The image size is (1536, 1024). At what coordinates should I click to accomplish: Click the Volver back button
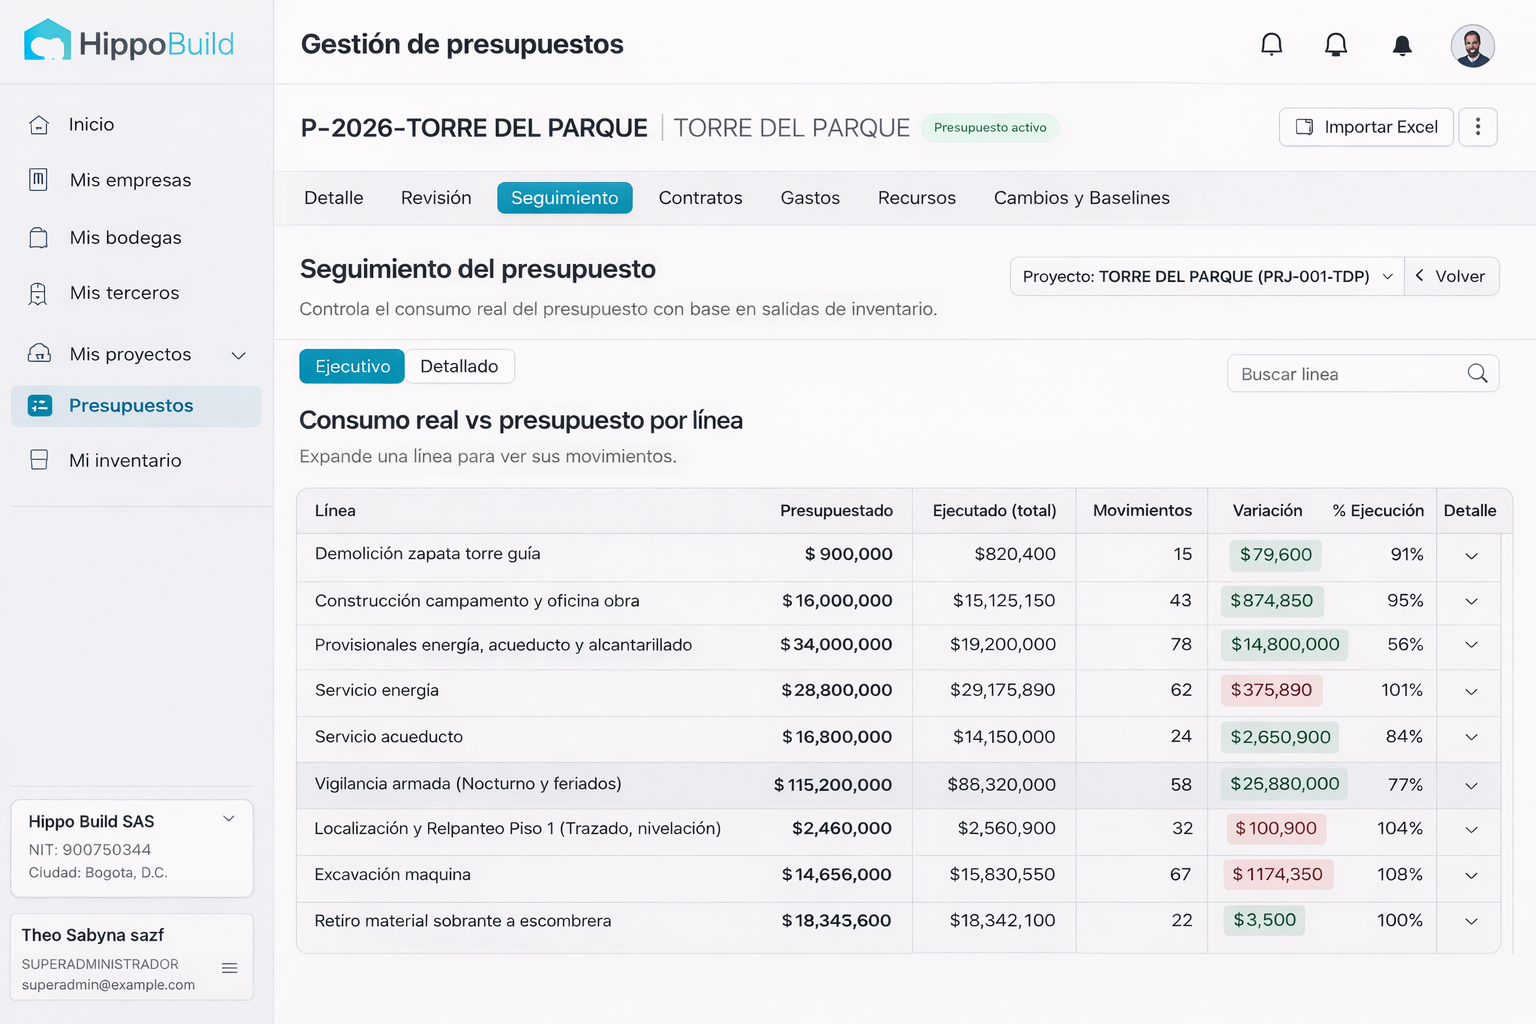1451,277
